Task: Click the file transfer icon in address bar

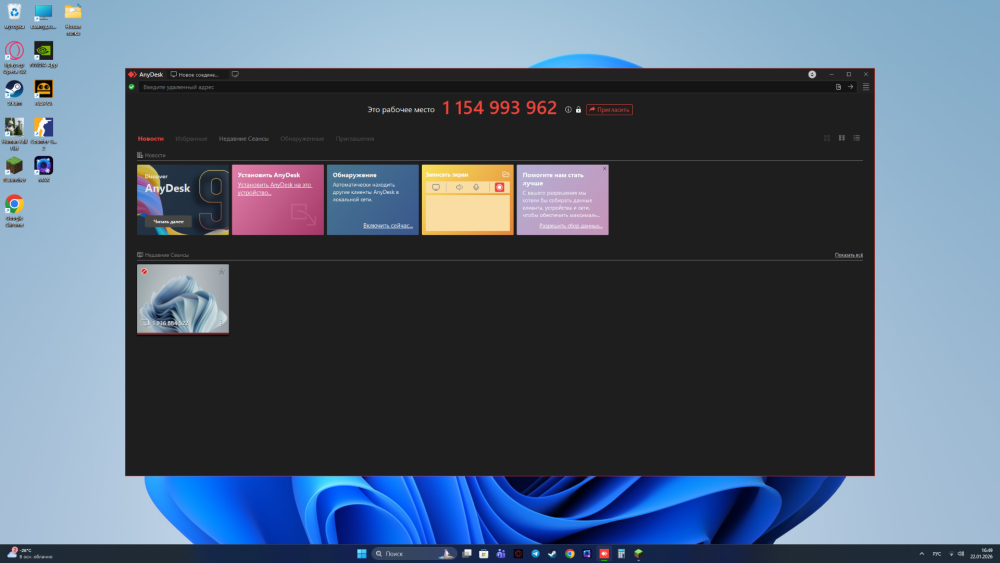Action: 838,87
